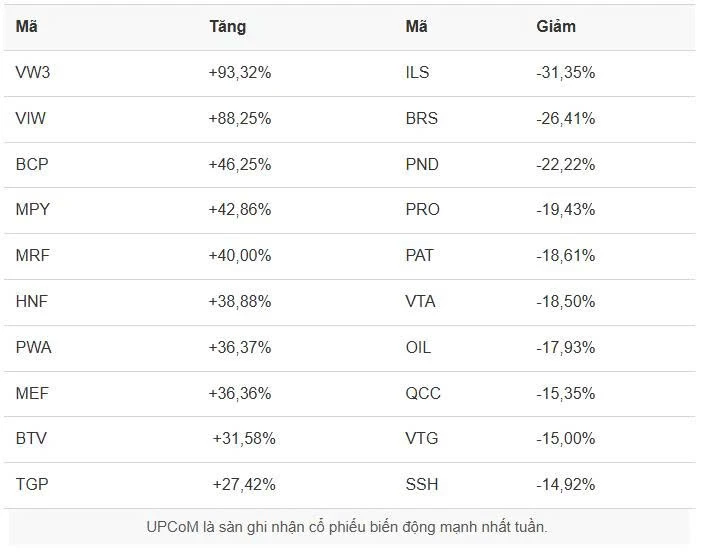The width and height of the screenshot is (701, 553).
Task: Select the MPY ticker row
Action: click(x=33, y=210)
